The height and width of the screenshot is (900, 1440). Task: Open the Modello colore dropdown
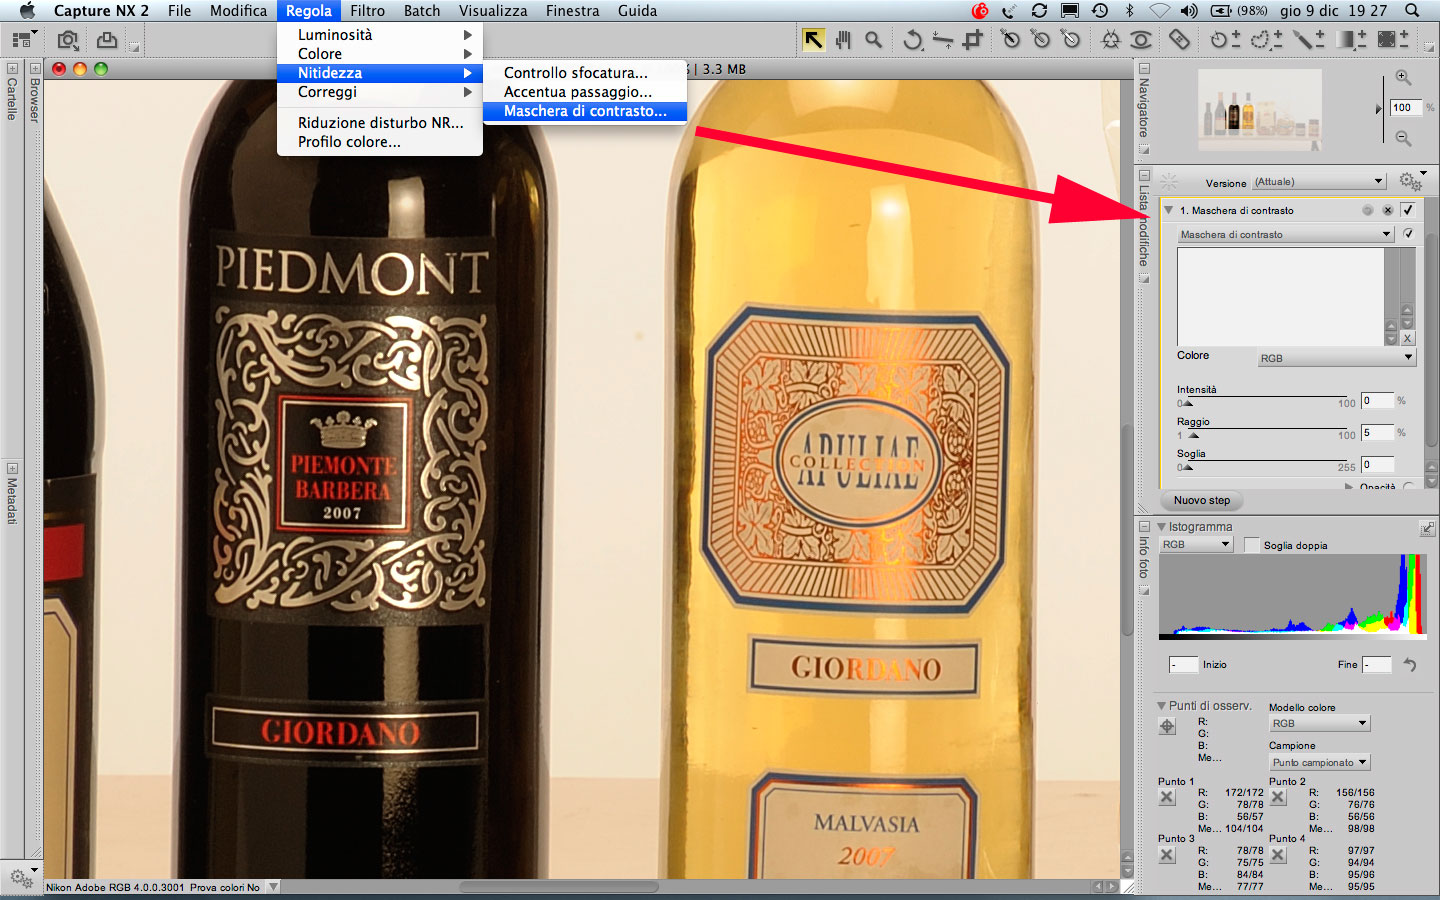pos(1319,723)
